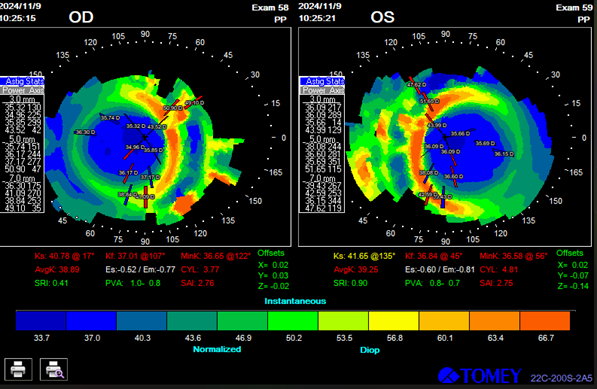Click PVA: 1.0- 0.8 value
Viewport: 597px width, 389px height.
pos(133,283)
